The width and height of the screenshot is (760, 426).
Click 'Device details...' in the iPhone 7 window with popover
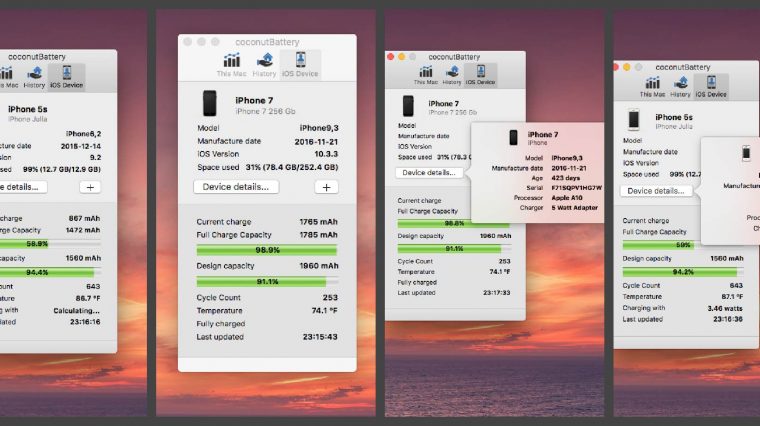tap(429, 173)
